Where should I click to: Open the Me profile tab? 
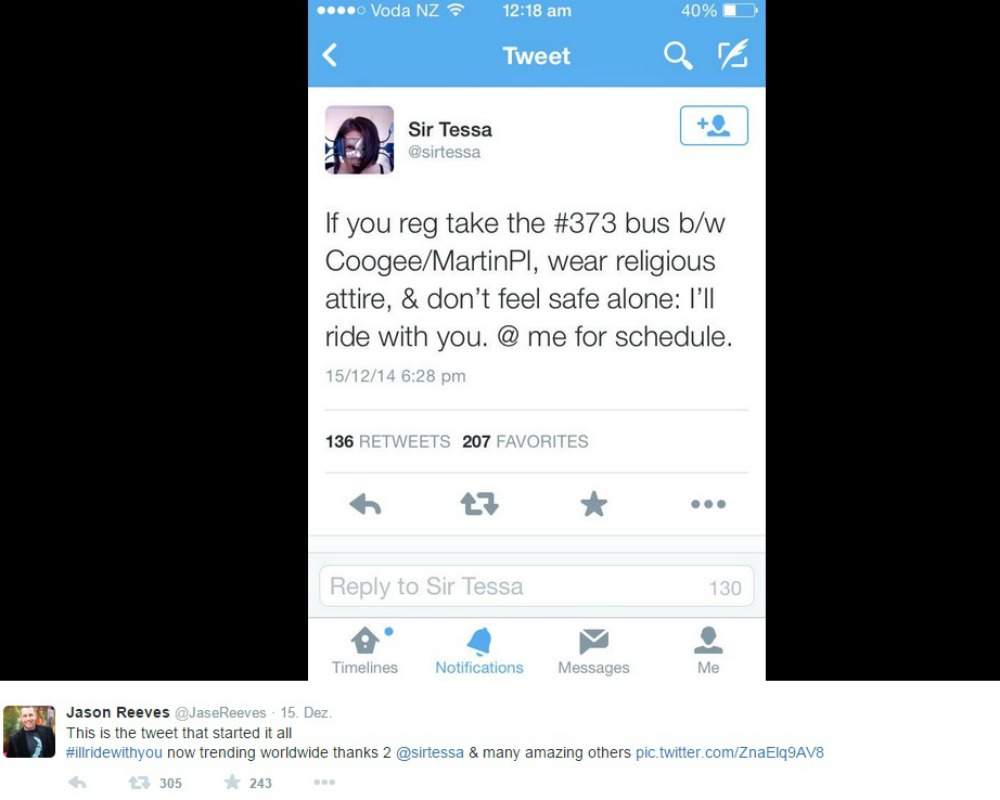tap(708, 651)
